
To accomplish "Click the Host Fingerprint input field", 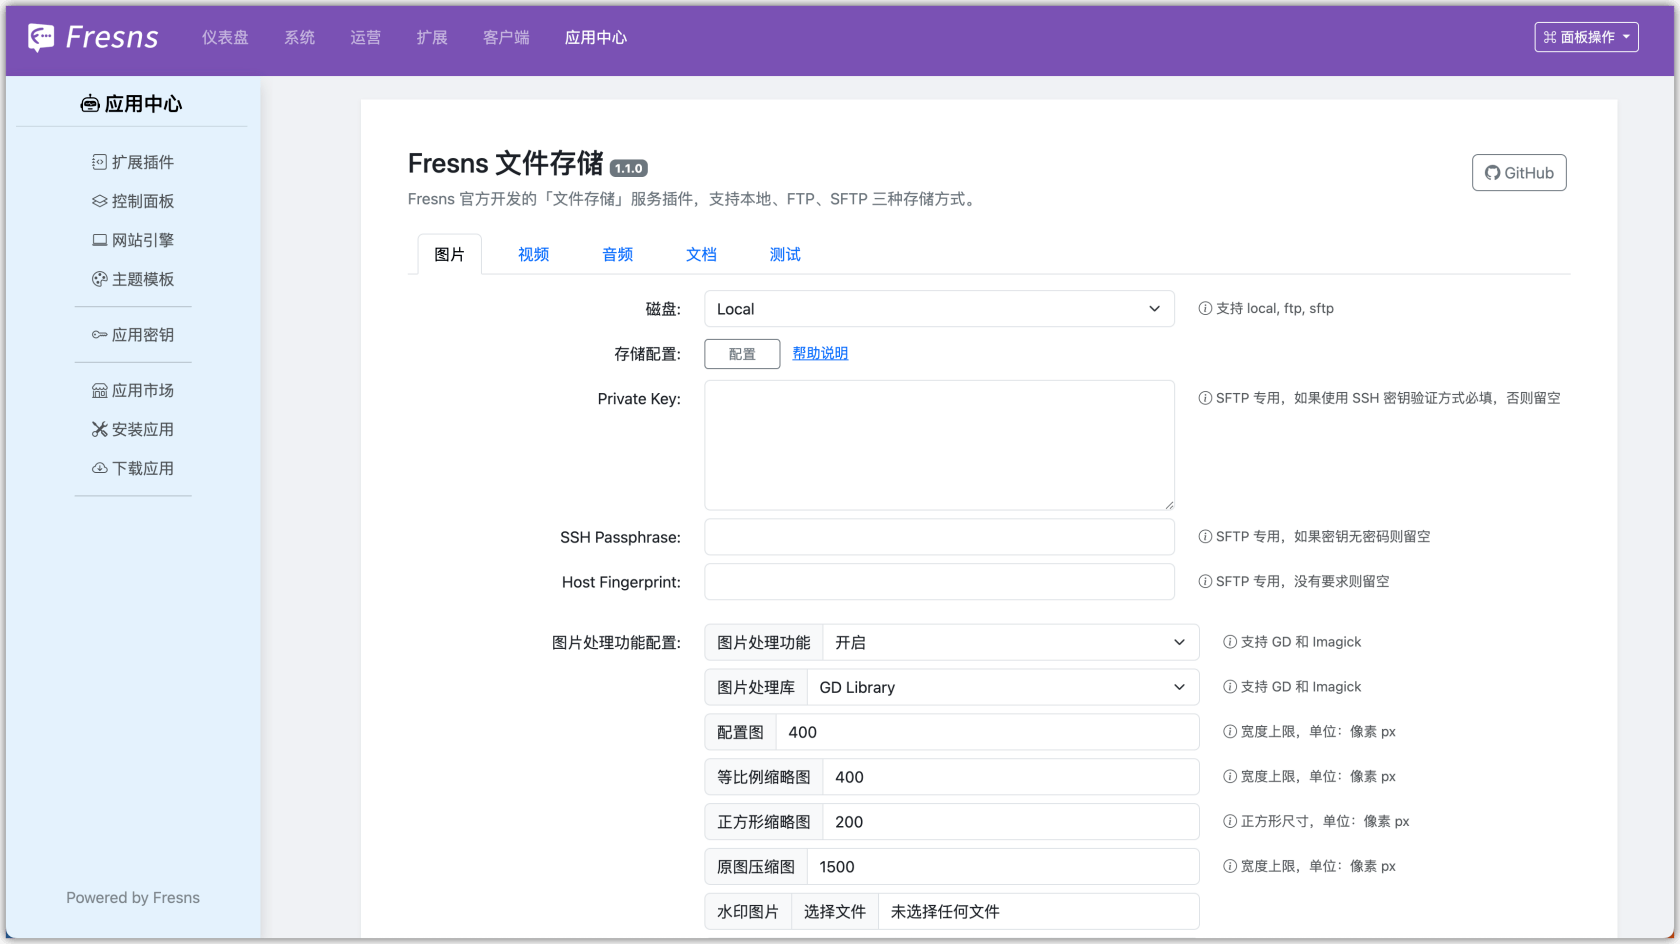I will 939,582.
